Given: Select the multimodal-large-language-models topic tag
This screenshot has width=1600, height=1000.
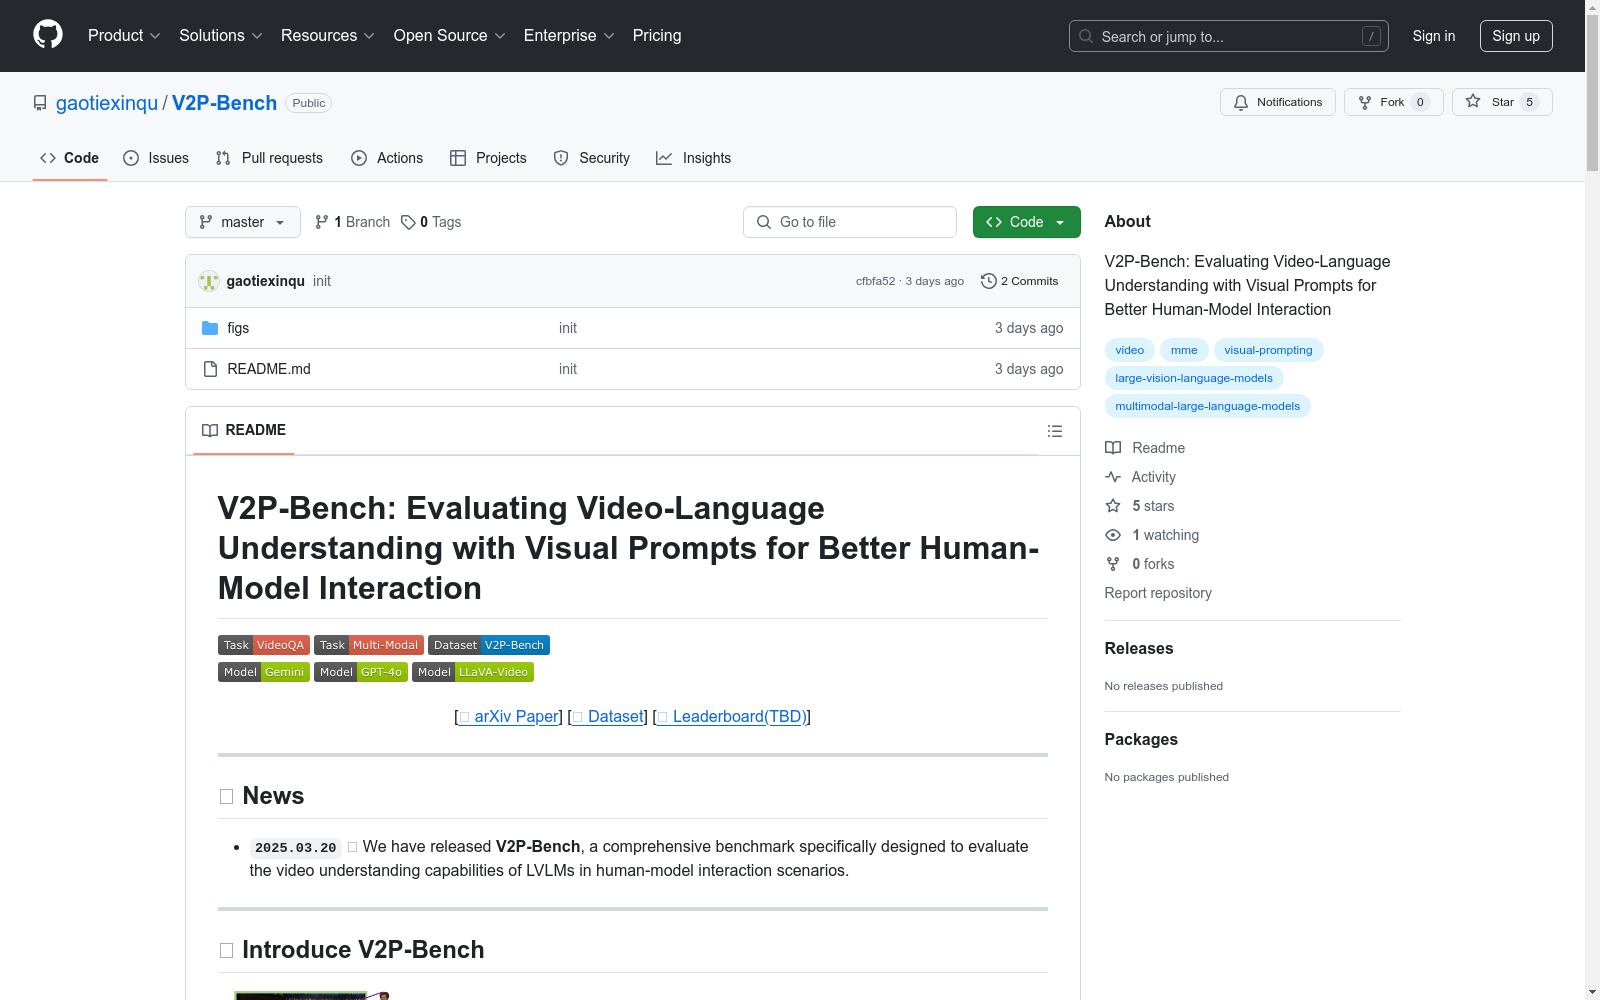Looking at the screenshot, I should pos(1207,406).
